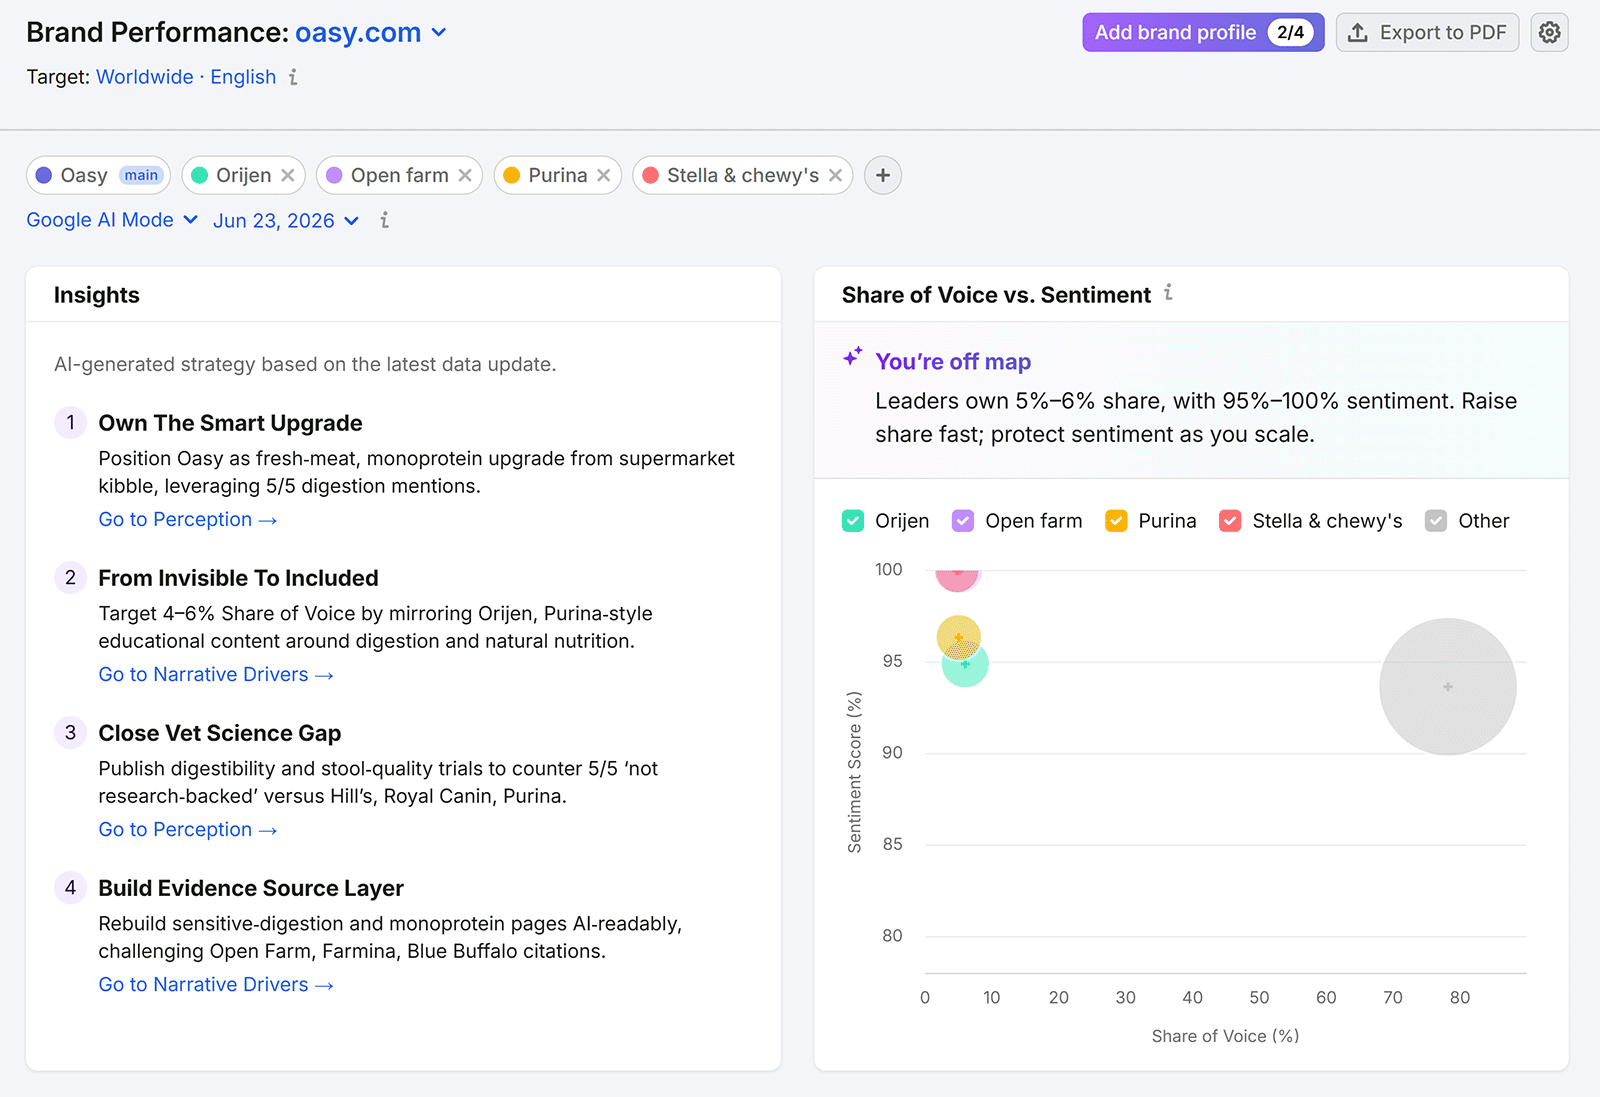Click the 2/4 badge on Add brand profile
1600x1097 pixels.
click(1290, 32)
